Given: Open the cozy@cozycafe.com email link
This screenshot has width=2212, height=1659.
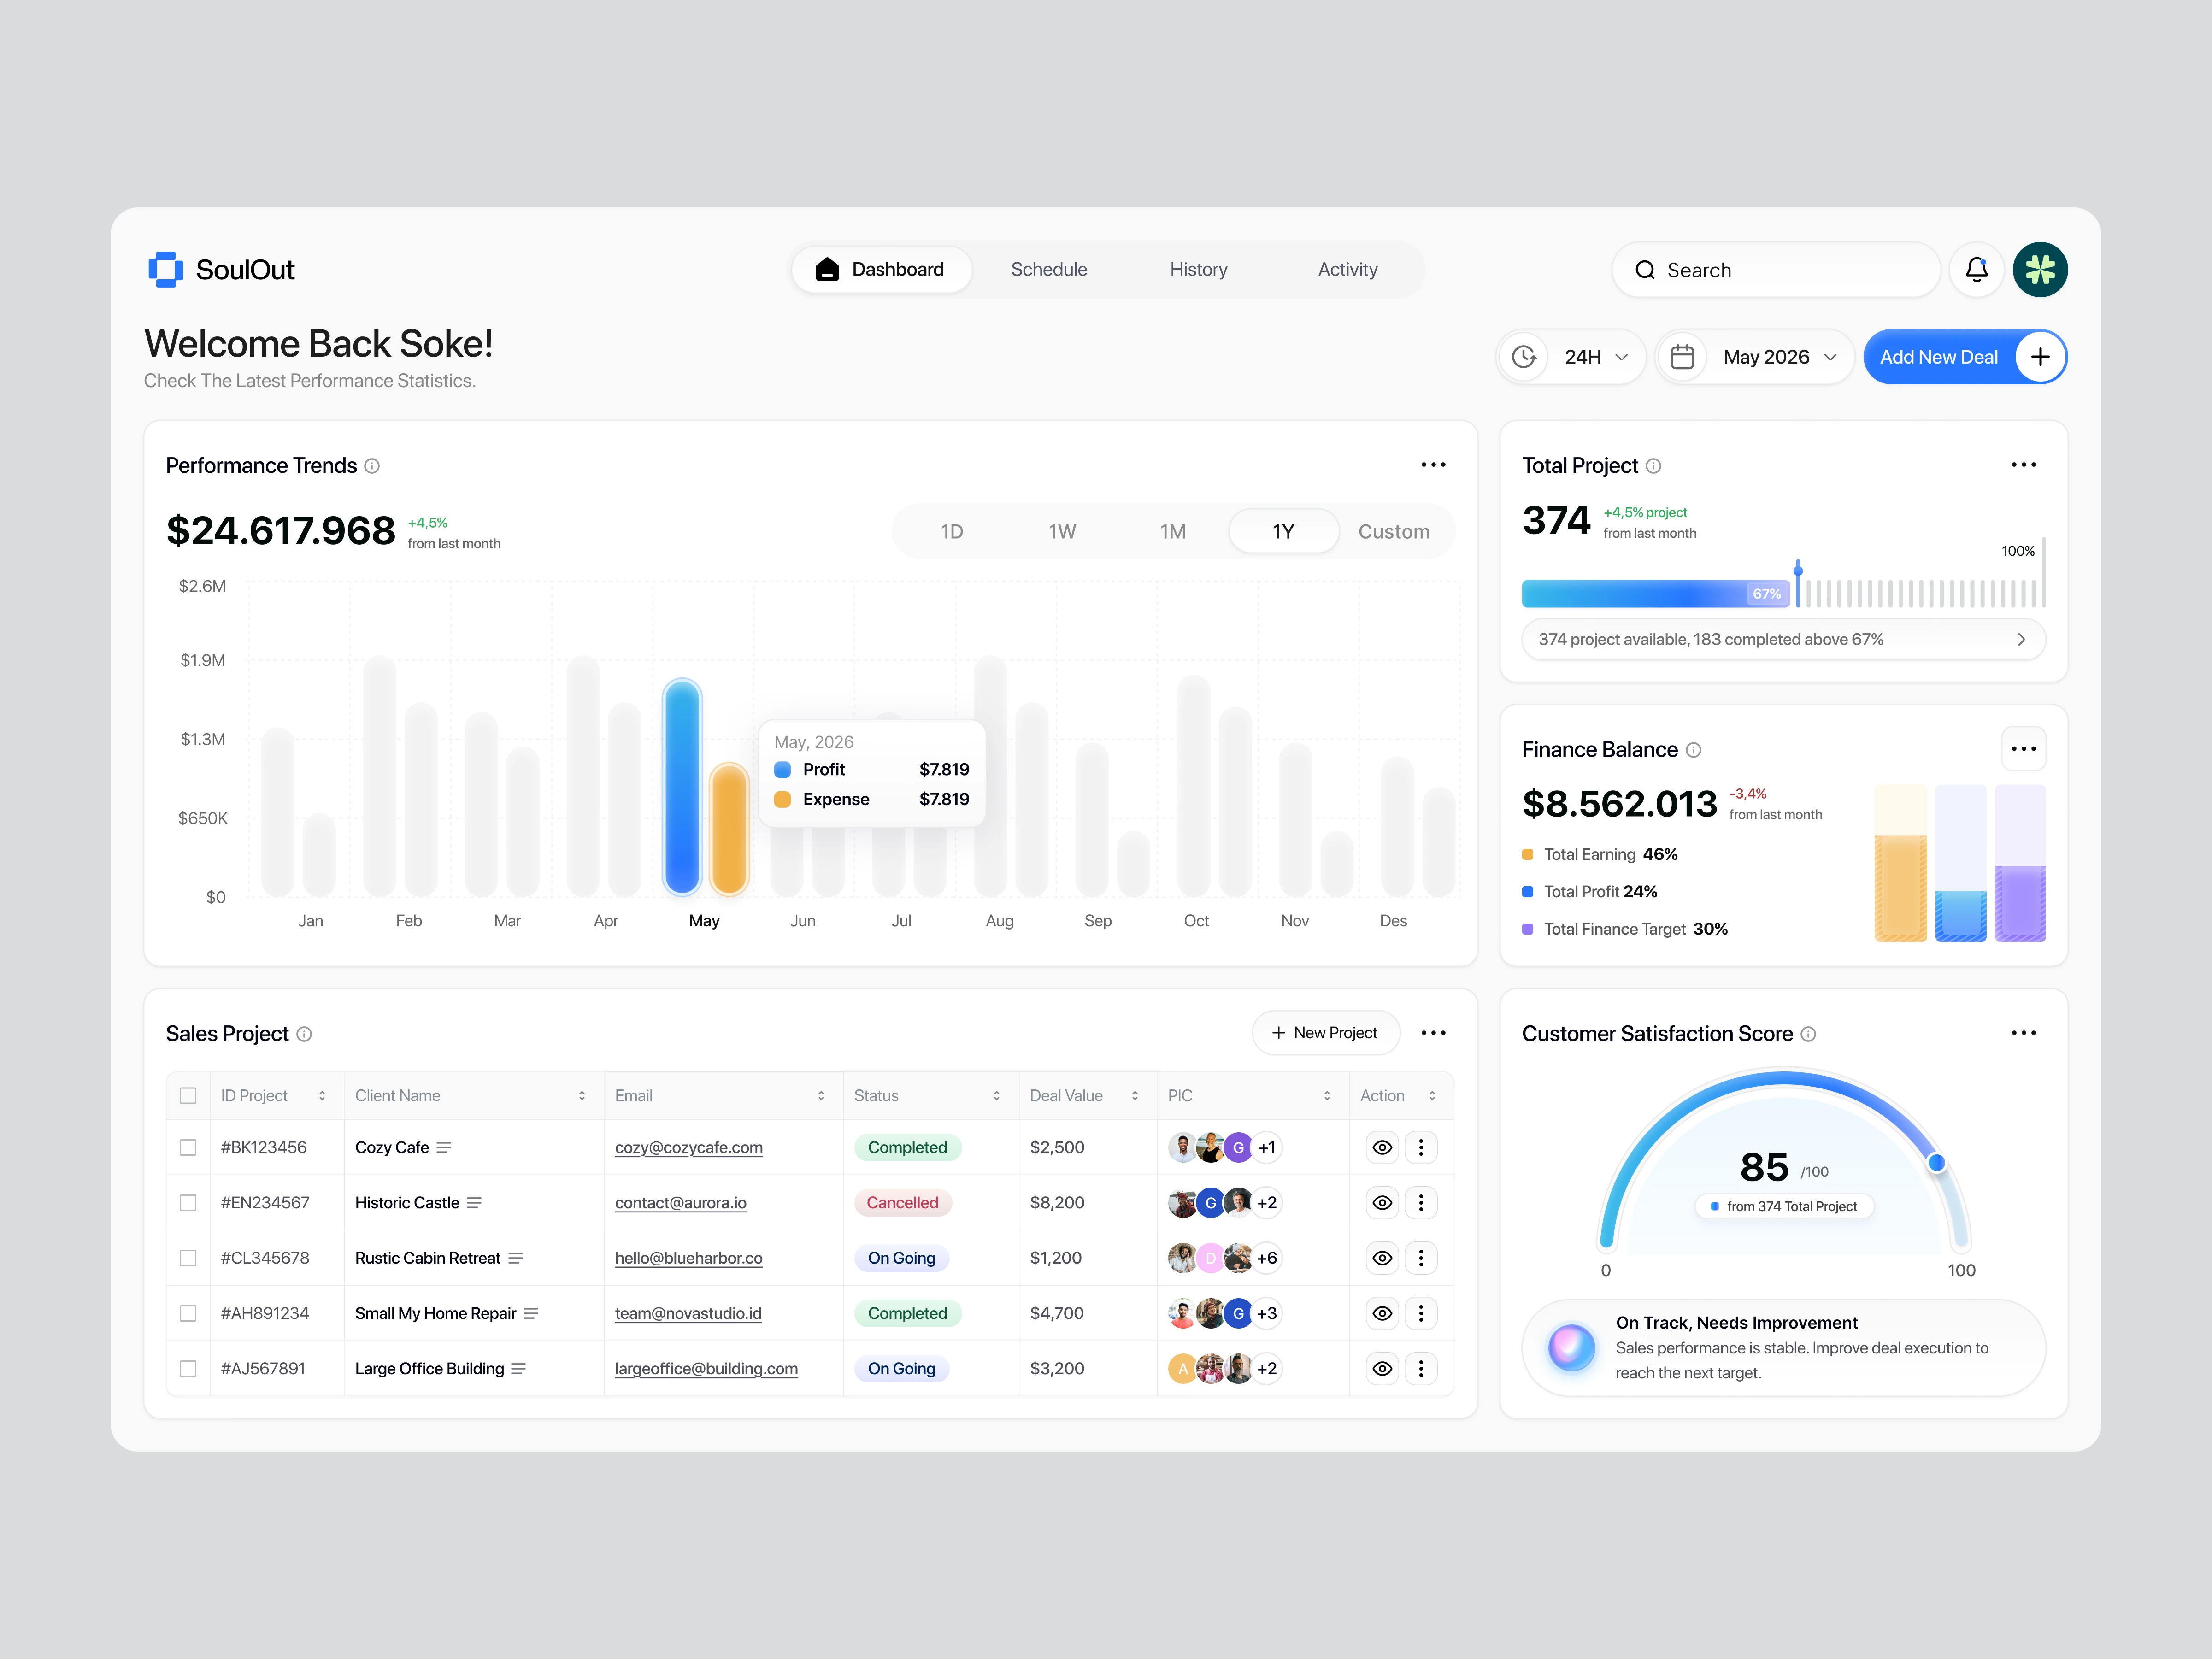Looking at the screenshot, I should [x=688, y=1148].
